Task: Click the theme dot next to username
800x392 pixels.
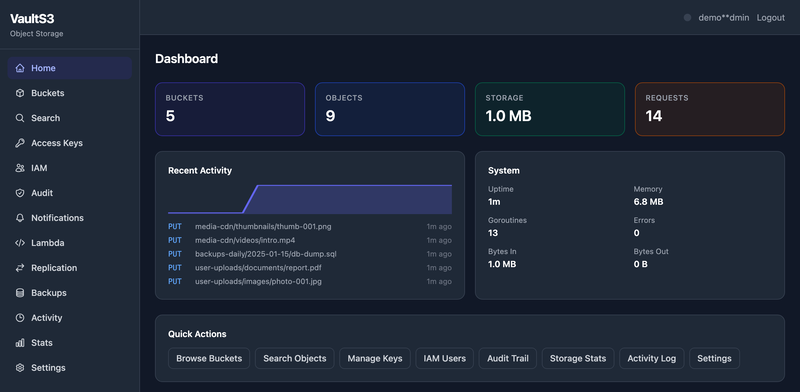Action: click(x=687, y=18)
